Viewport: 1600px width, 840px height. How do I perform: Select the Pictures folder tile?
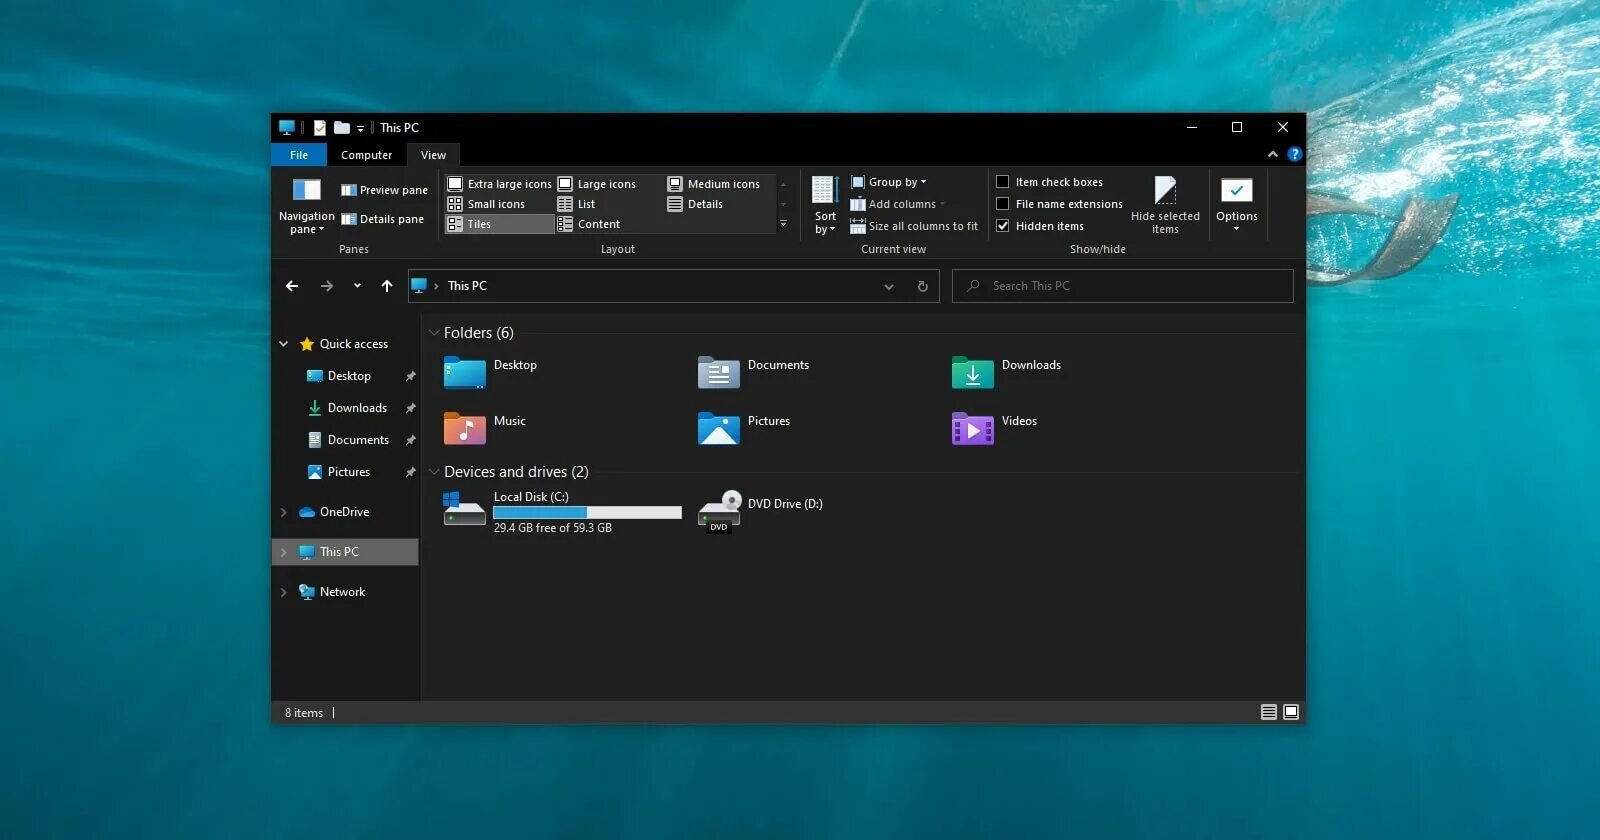coord(743,428)
